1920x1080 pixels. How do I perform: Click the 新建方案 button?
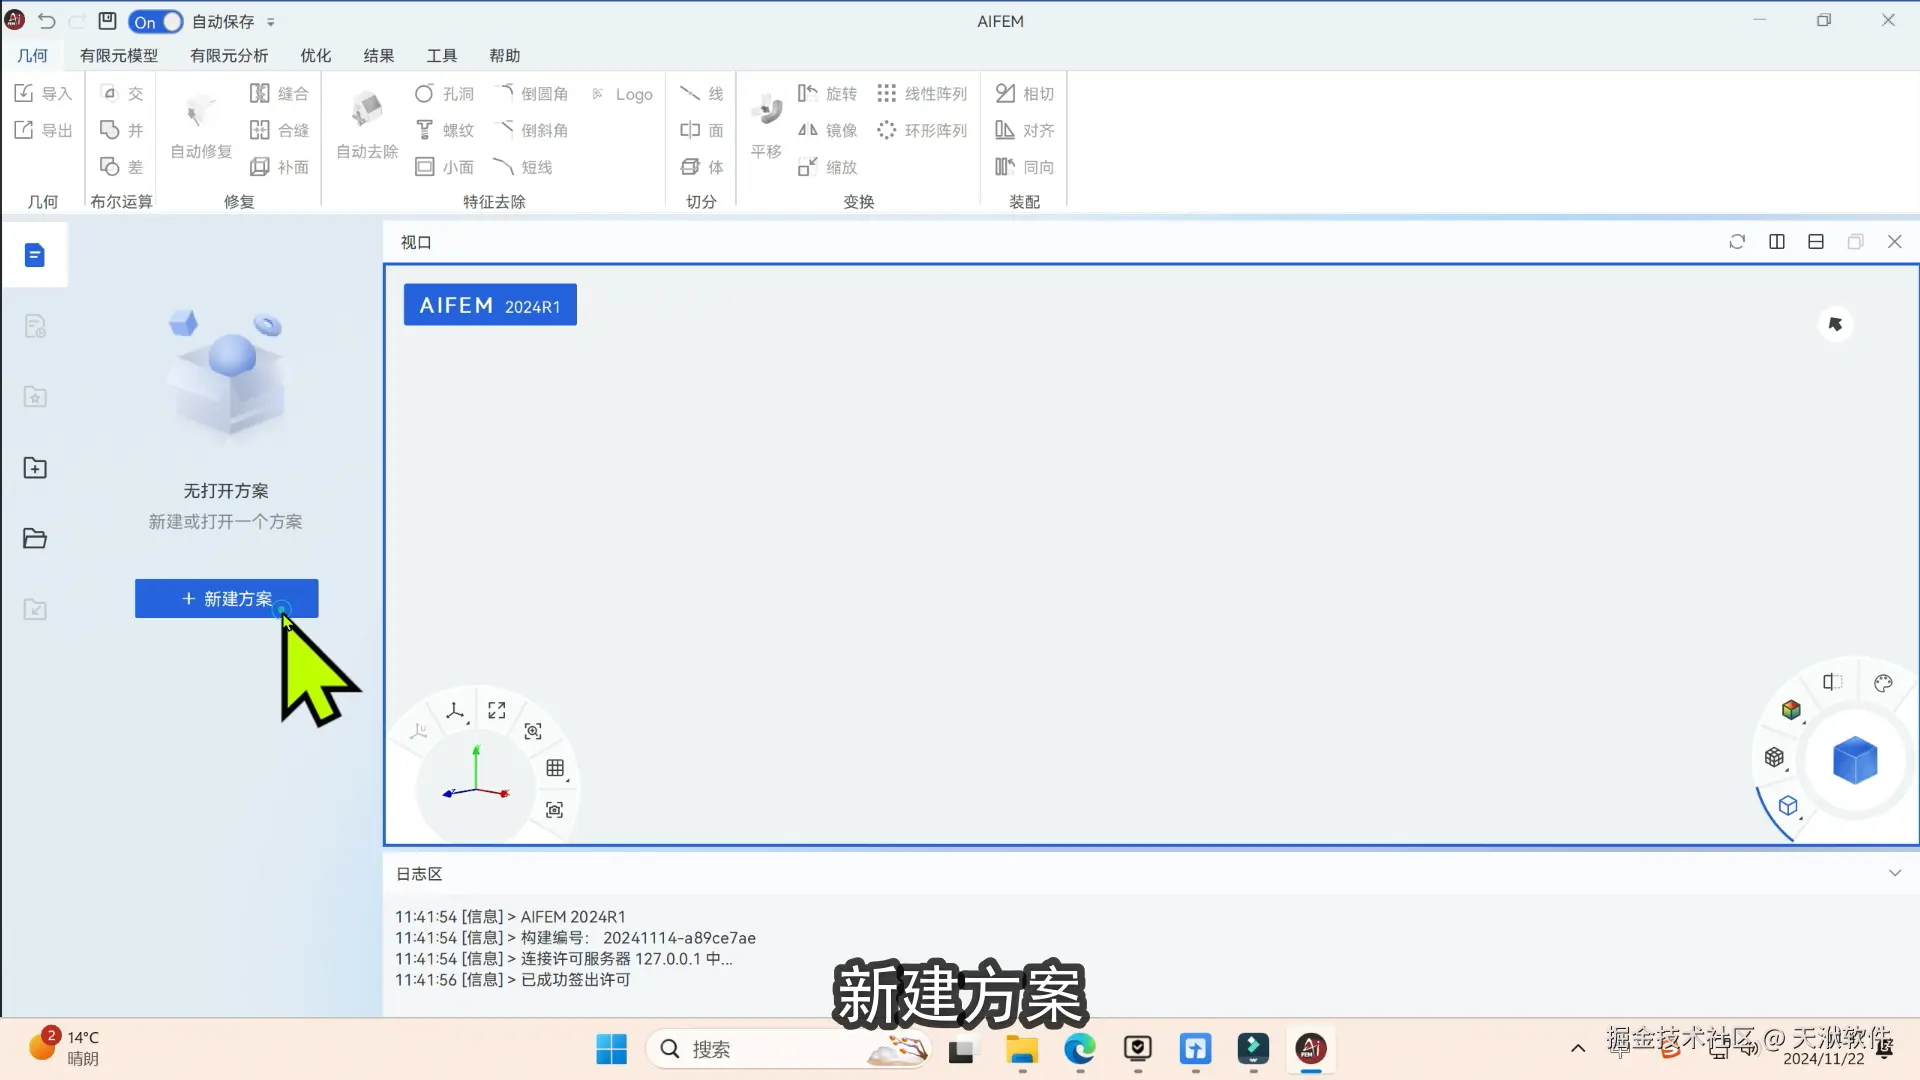[226, 598]
